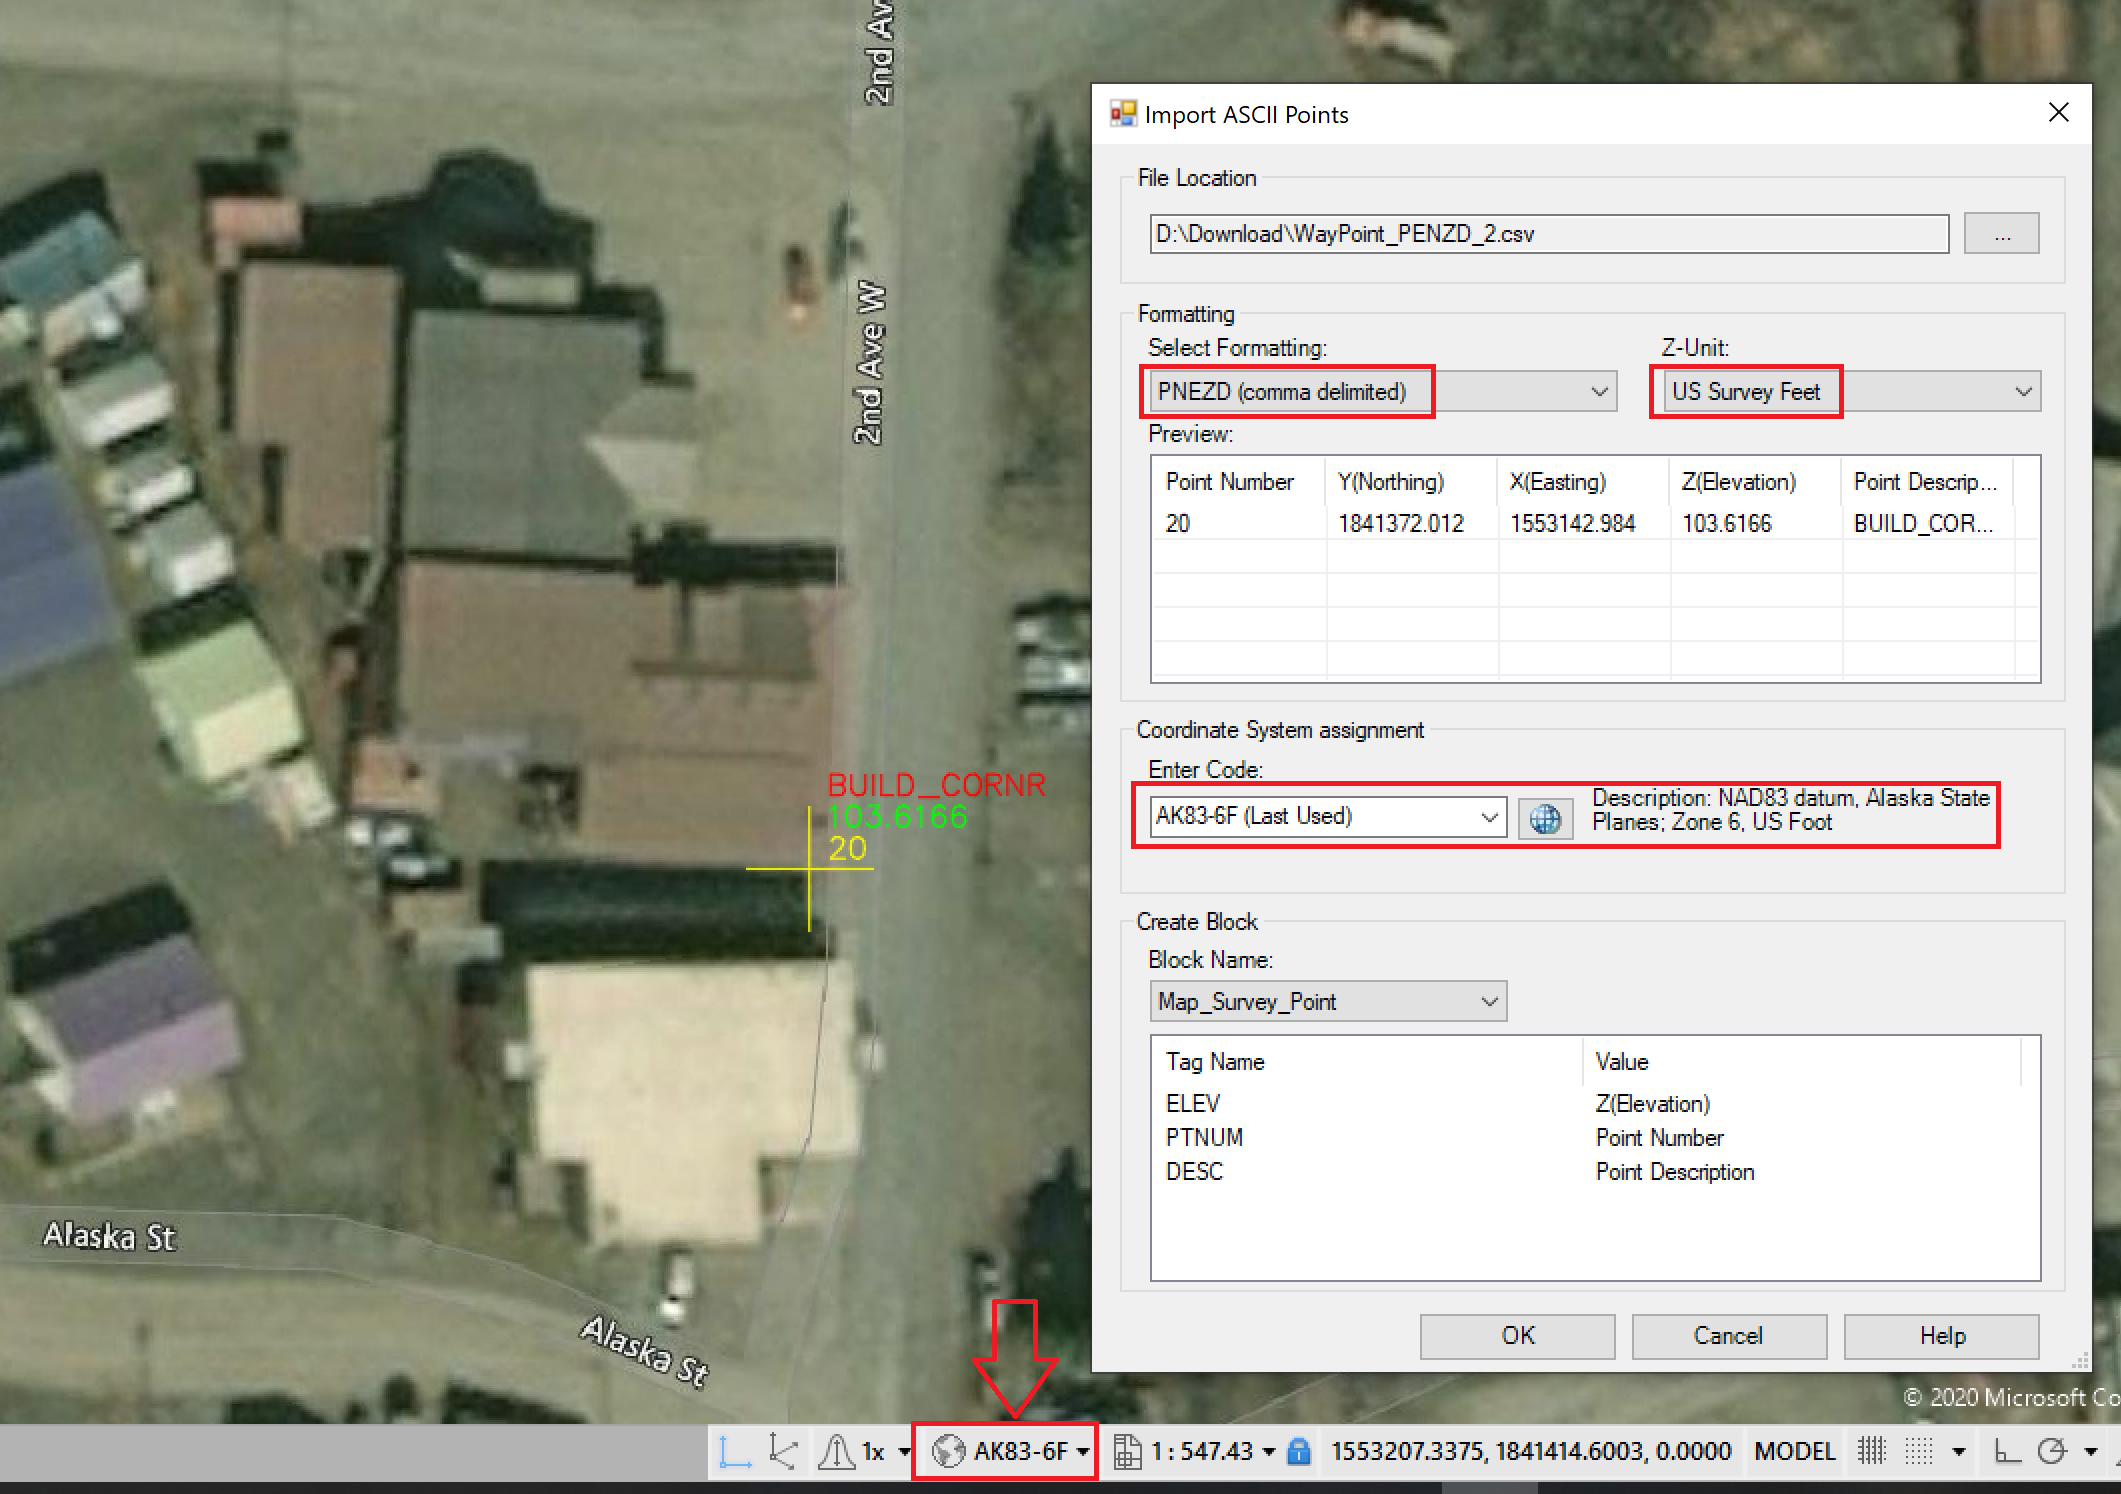Click MODEL space button in status bar
This screenshot has height=1494, width=2121.
pos(1794,1451)
